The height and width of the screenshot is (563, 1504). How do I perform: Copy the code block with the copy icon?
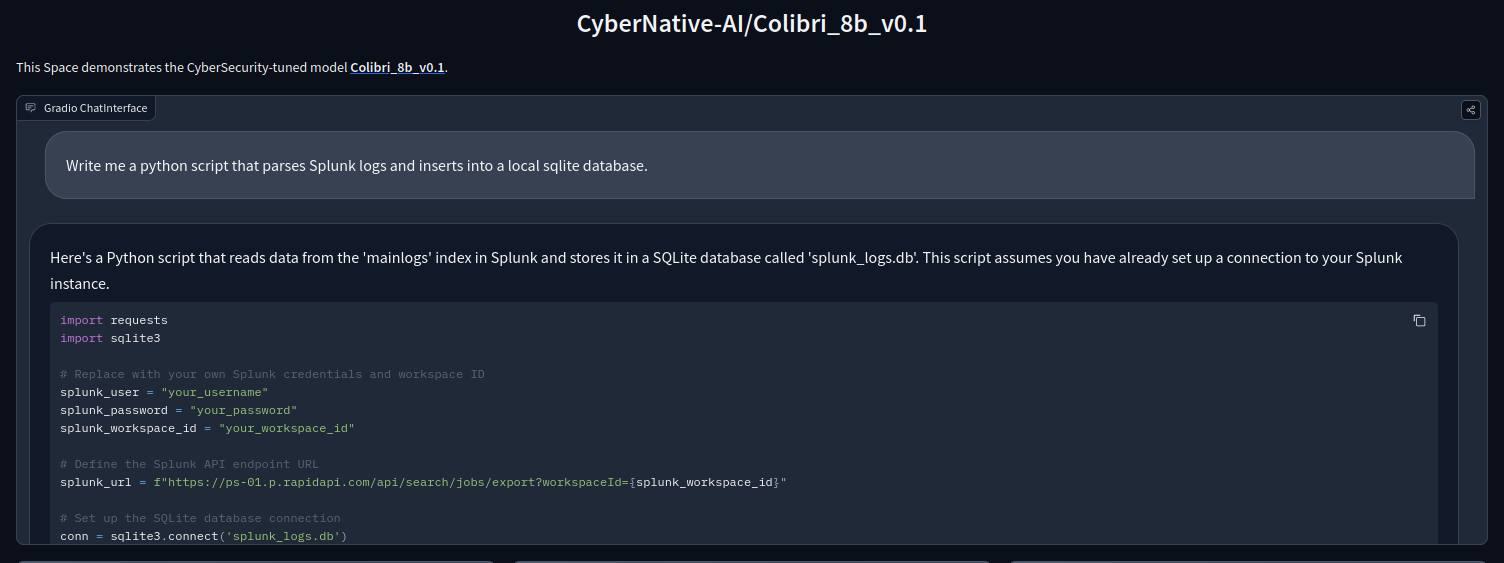(x=1419, y=321)
